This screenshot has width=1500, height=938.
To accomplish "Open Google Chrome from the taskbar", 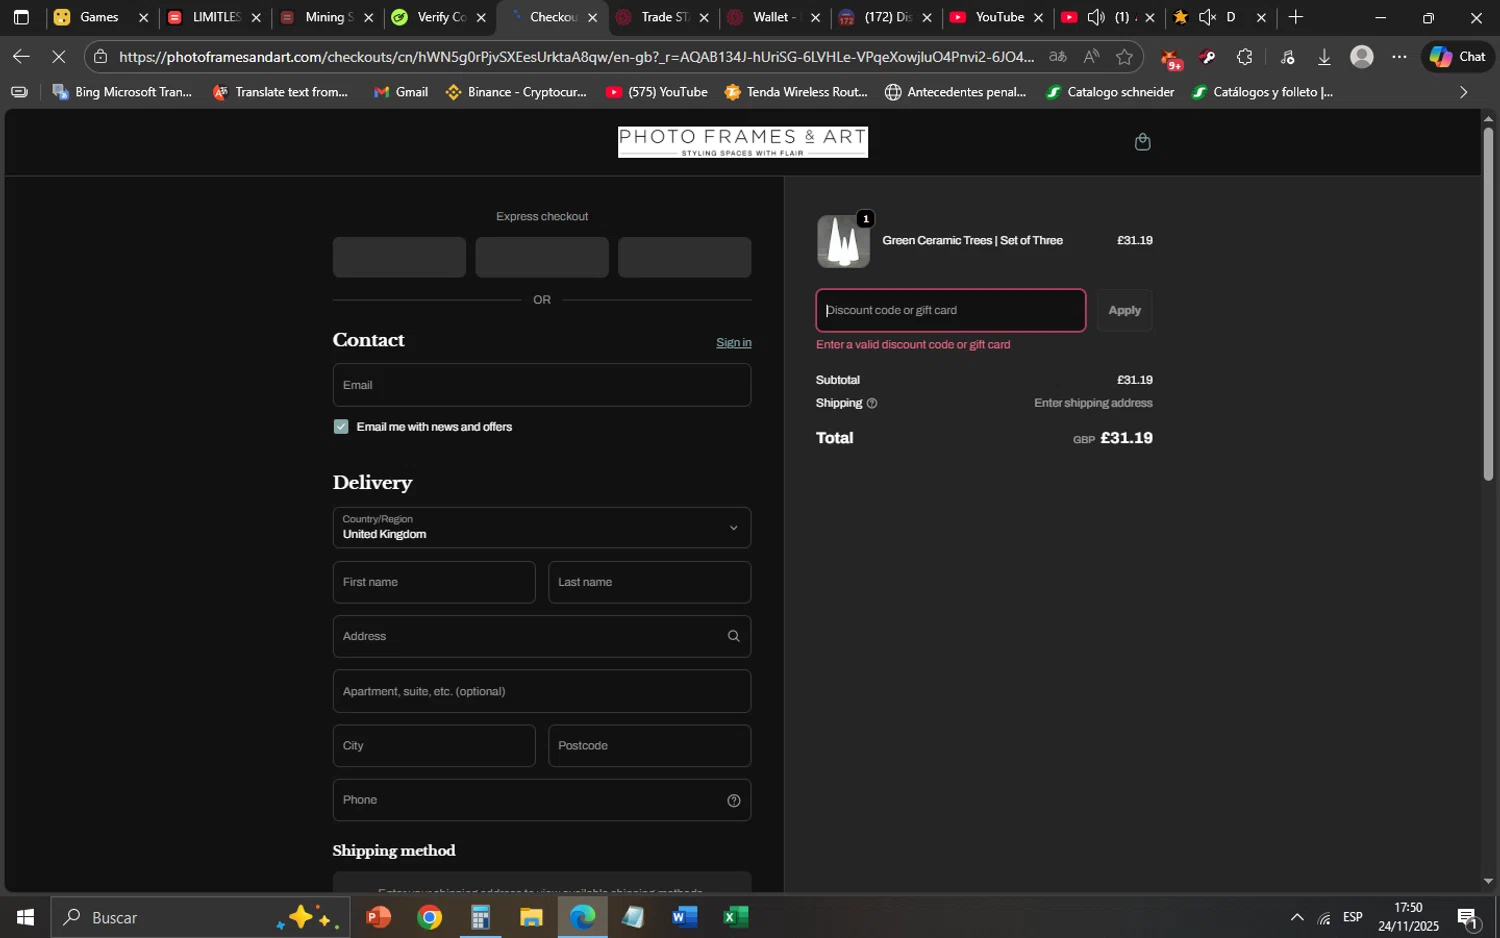I will [430, 917].
